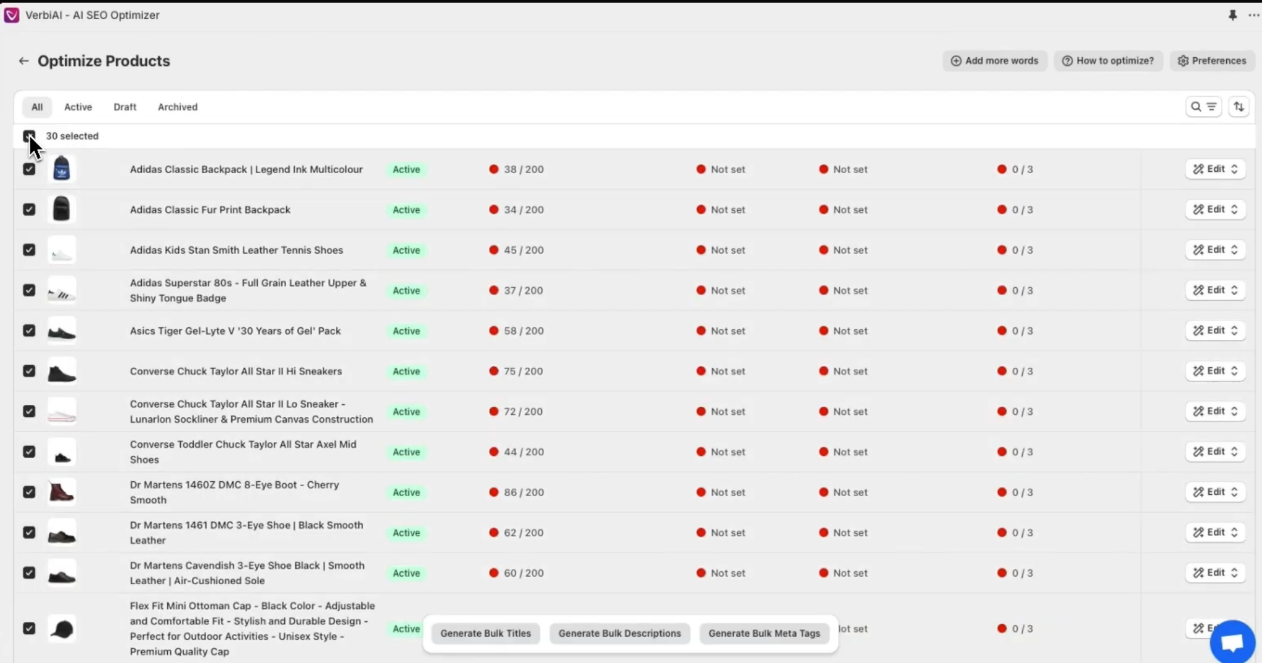Click Generate Bulk Descriptions
The image size is (1262, 663).
(620, 634)
